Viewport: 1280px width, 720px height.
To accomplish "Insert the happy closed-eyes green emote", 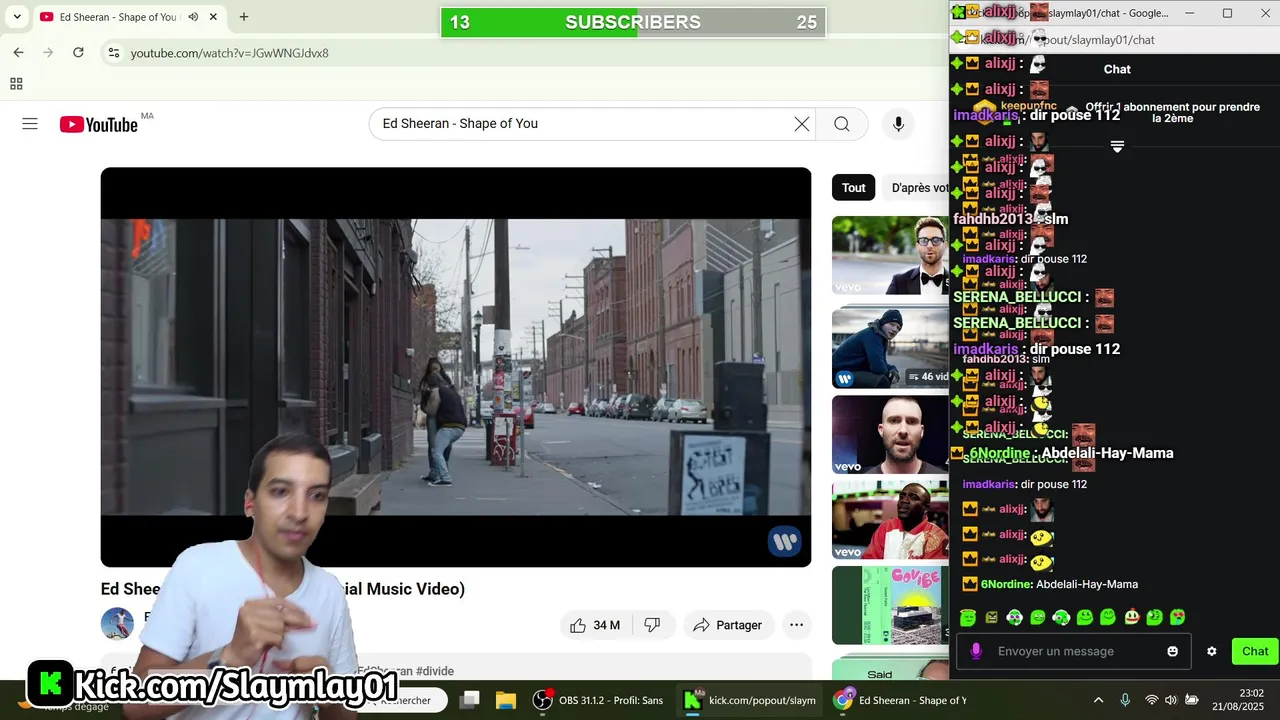I will (1108, 618).
